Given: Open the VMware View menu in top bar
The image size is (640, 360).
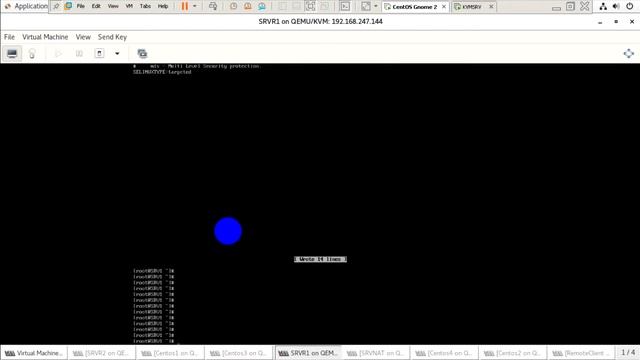Looking at the screenshot, I should pos(113,6).
